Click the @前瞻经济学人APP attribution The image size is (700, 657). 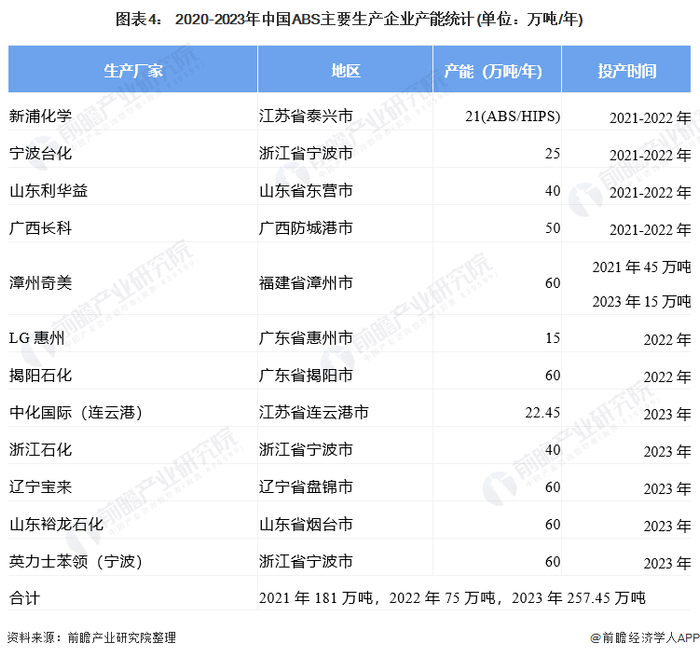(x=645, y=638)
